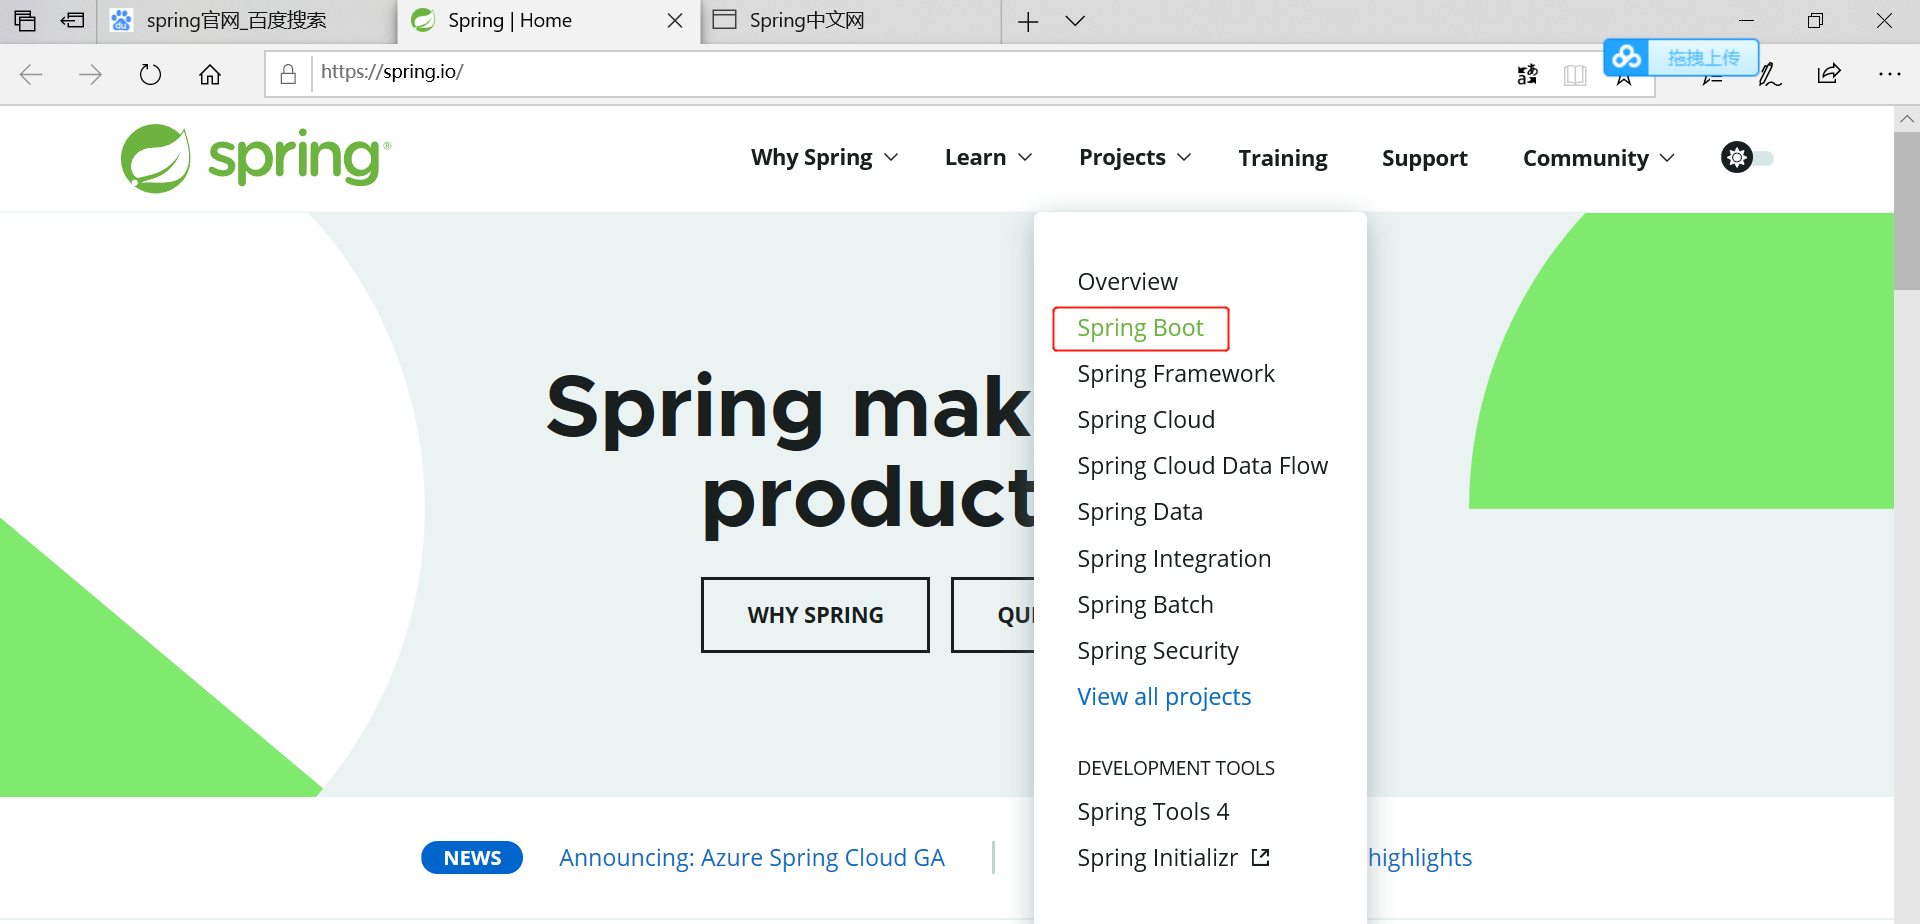Switch to Spring中文网 tab
The height and width of the screenshot is (924, 1920).
coord(850,21)
